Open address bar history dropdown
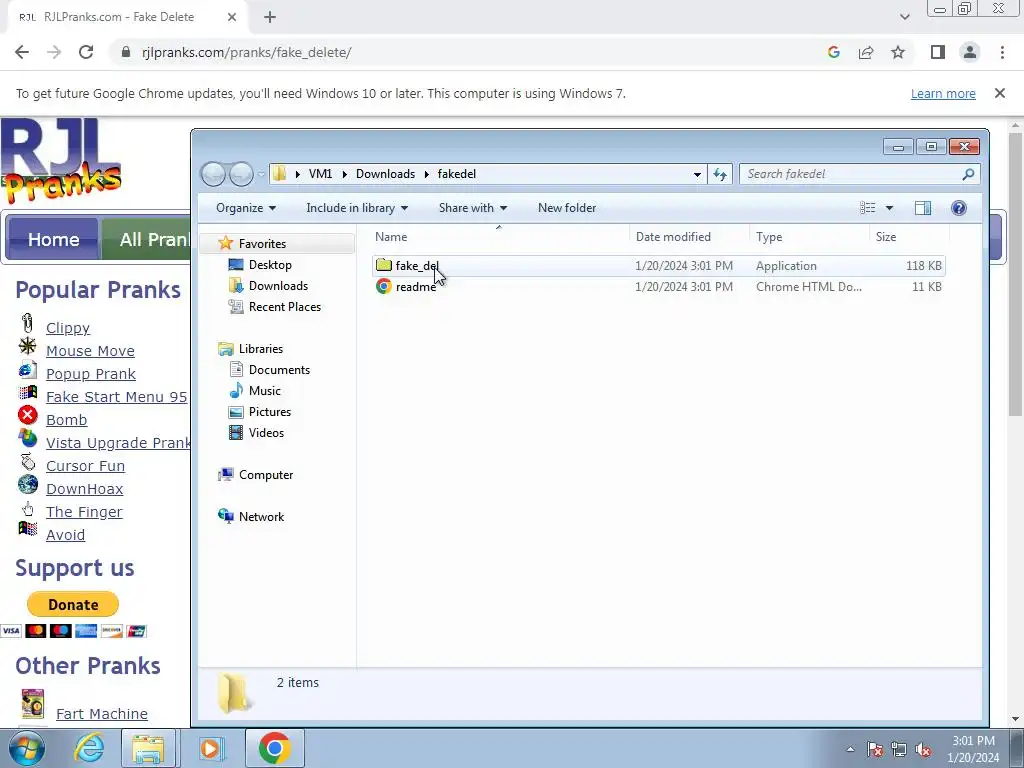The width and height of the screenshot is (1024, 768). pos(697,174)
